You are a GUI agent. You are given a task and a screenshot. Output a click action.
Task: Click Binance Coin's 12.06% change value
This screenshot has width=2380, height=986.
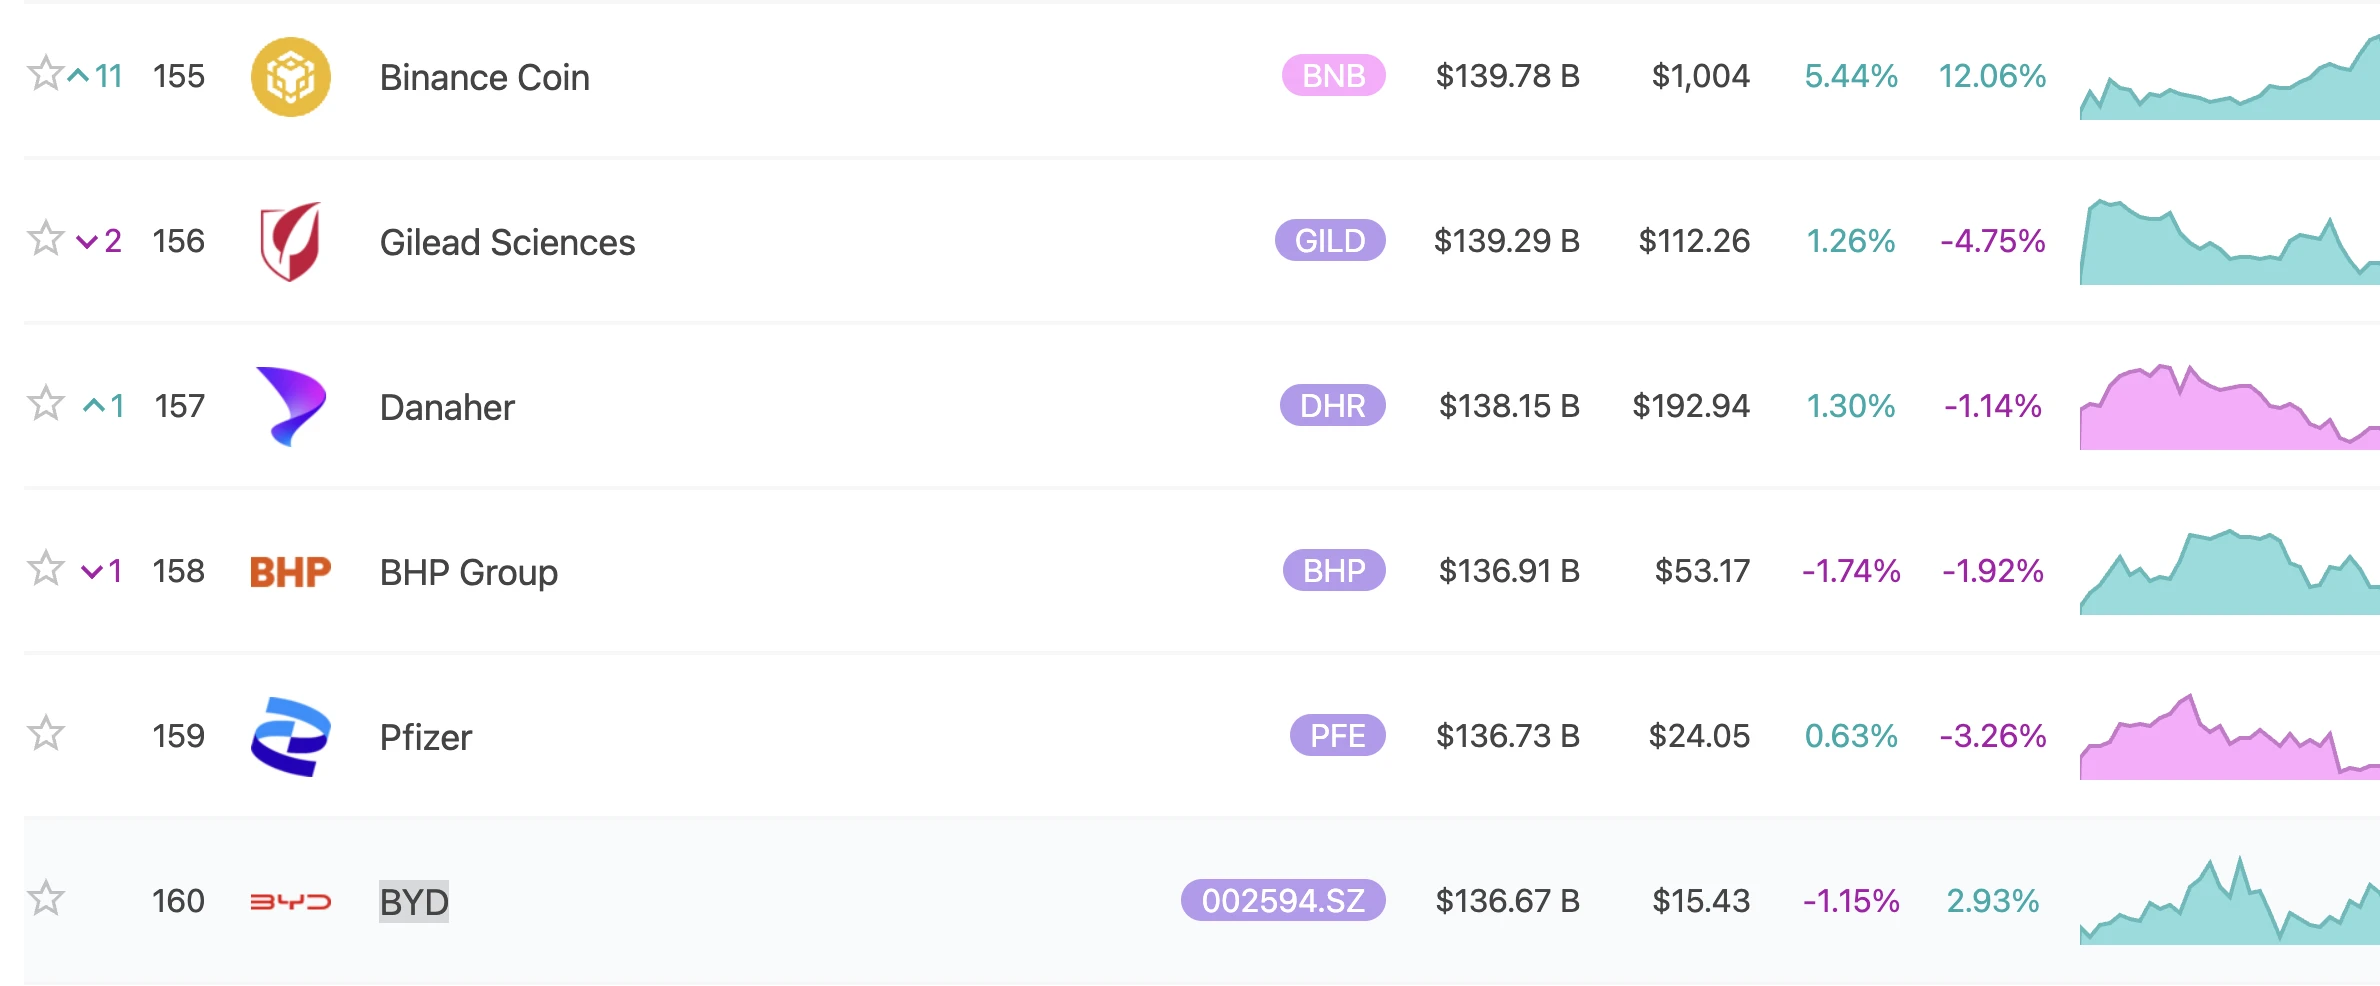click(x=1989, y=75)
